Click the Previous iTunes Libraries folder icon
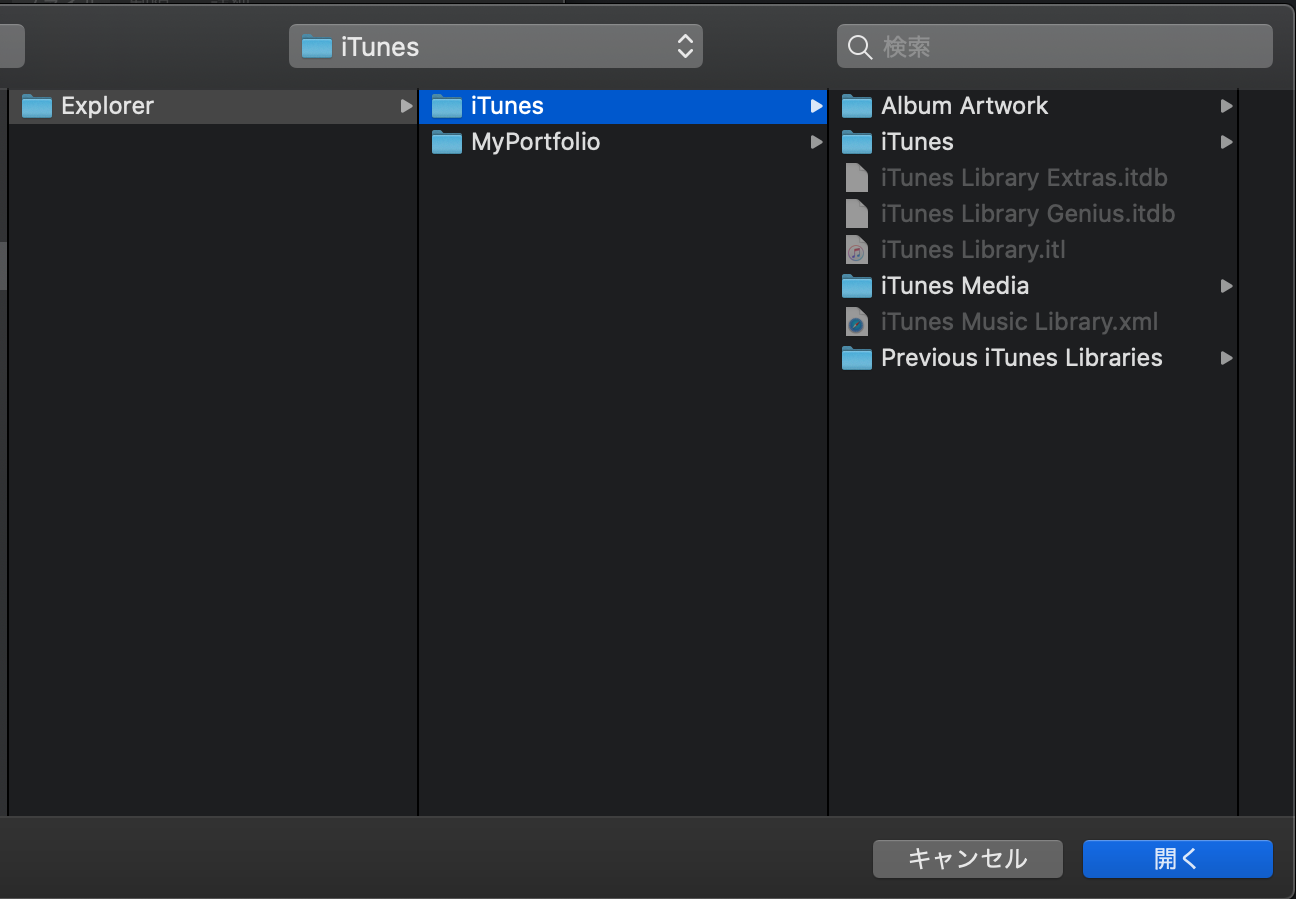The image size is (1296, 899). coord(857,358)
